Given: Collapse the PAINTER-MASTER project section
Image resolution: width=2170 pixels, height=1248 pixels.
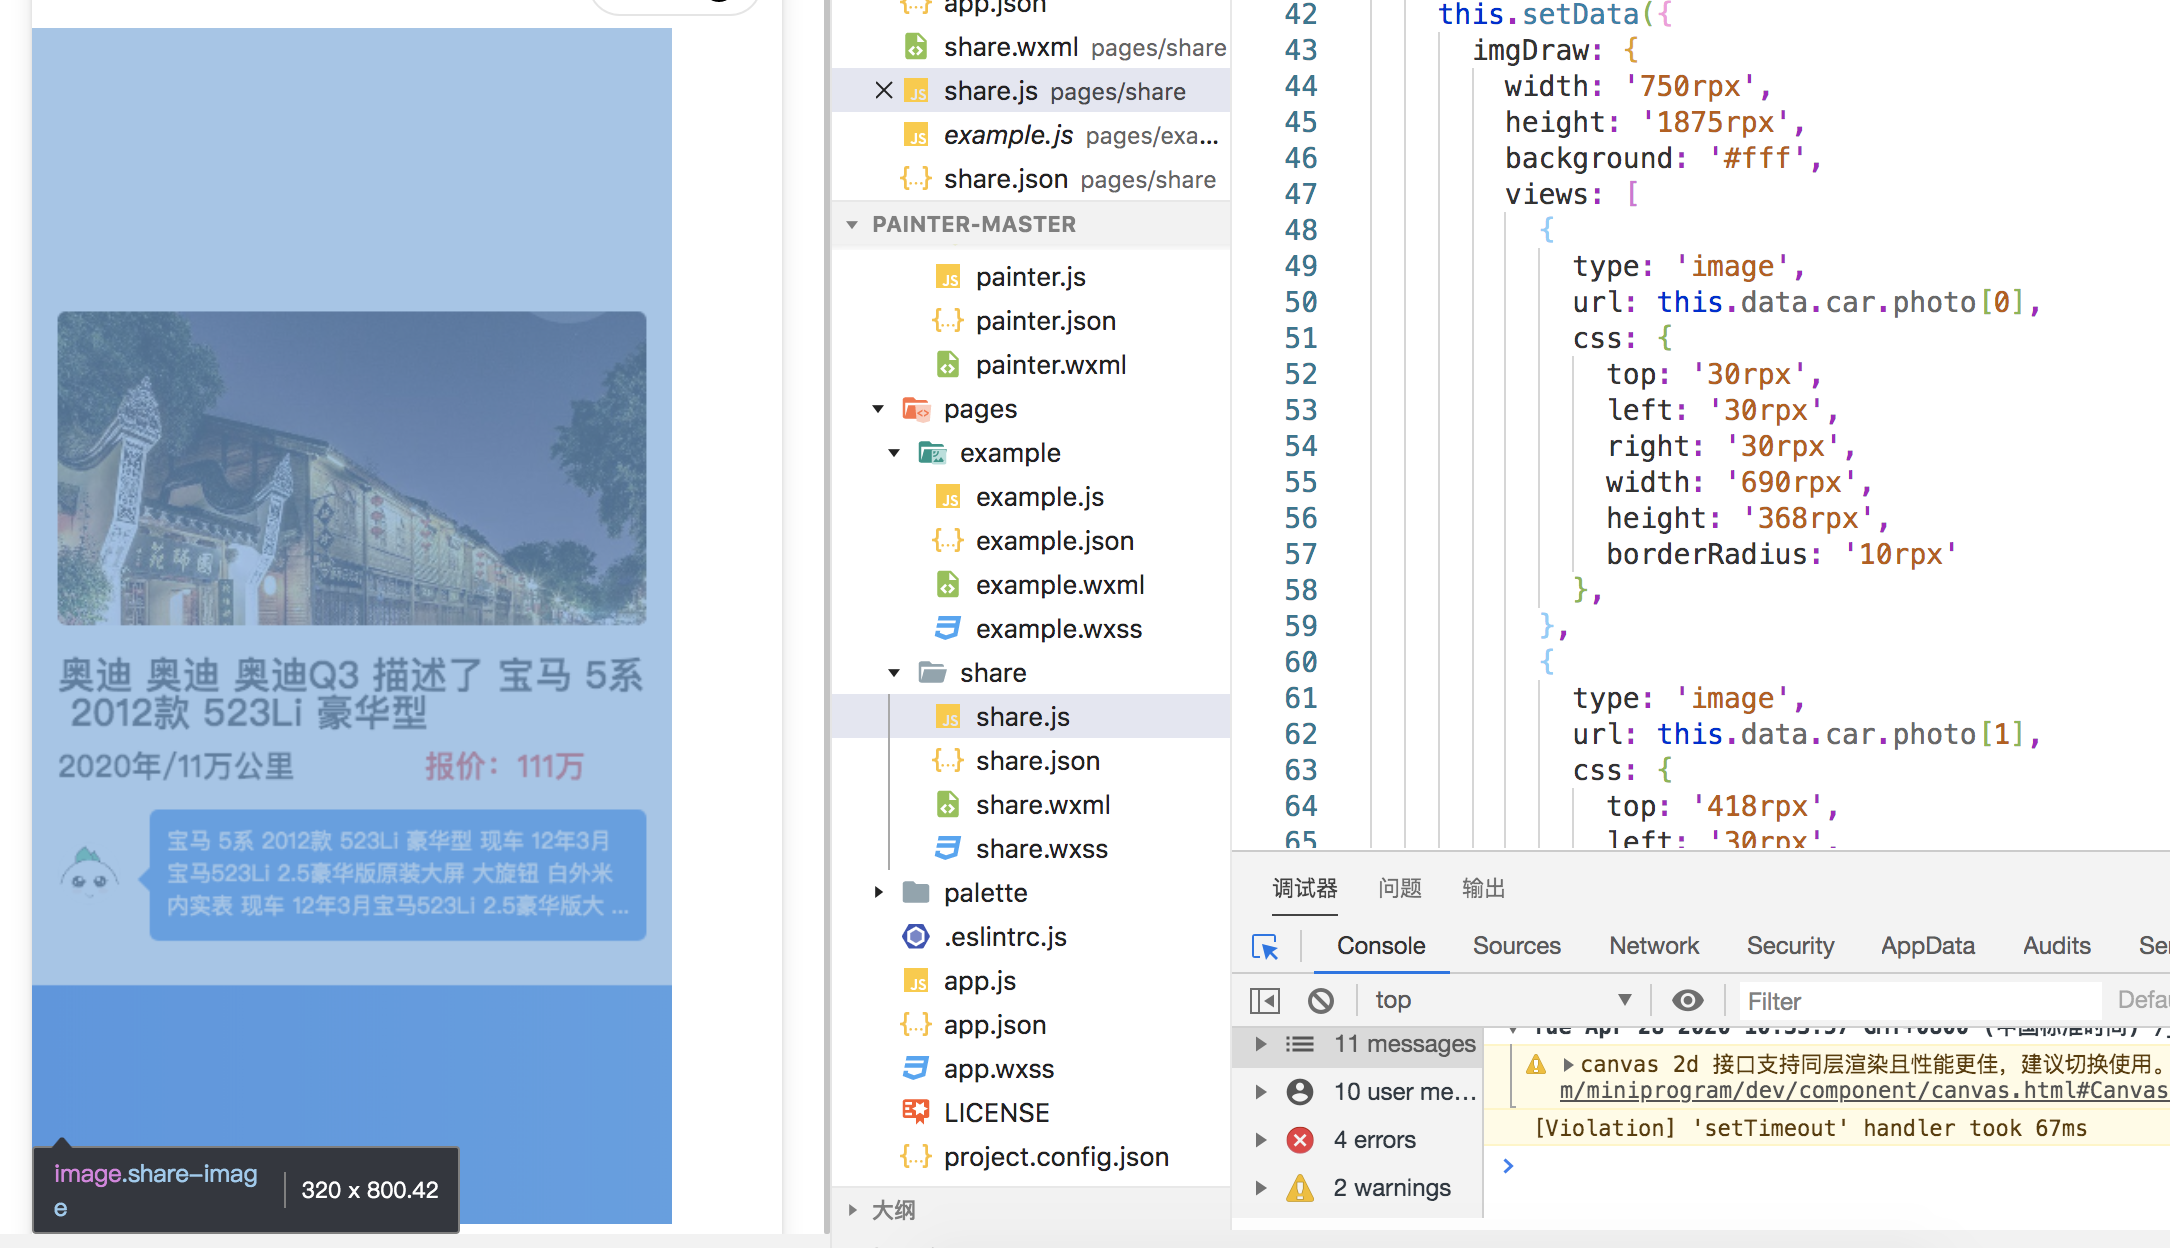Looking at the screenshot, I should coord(852,225).
